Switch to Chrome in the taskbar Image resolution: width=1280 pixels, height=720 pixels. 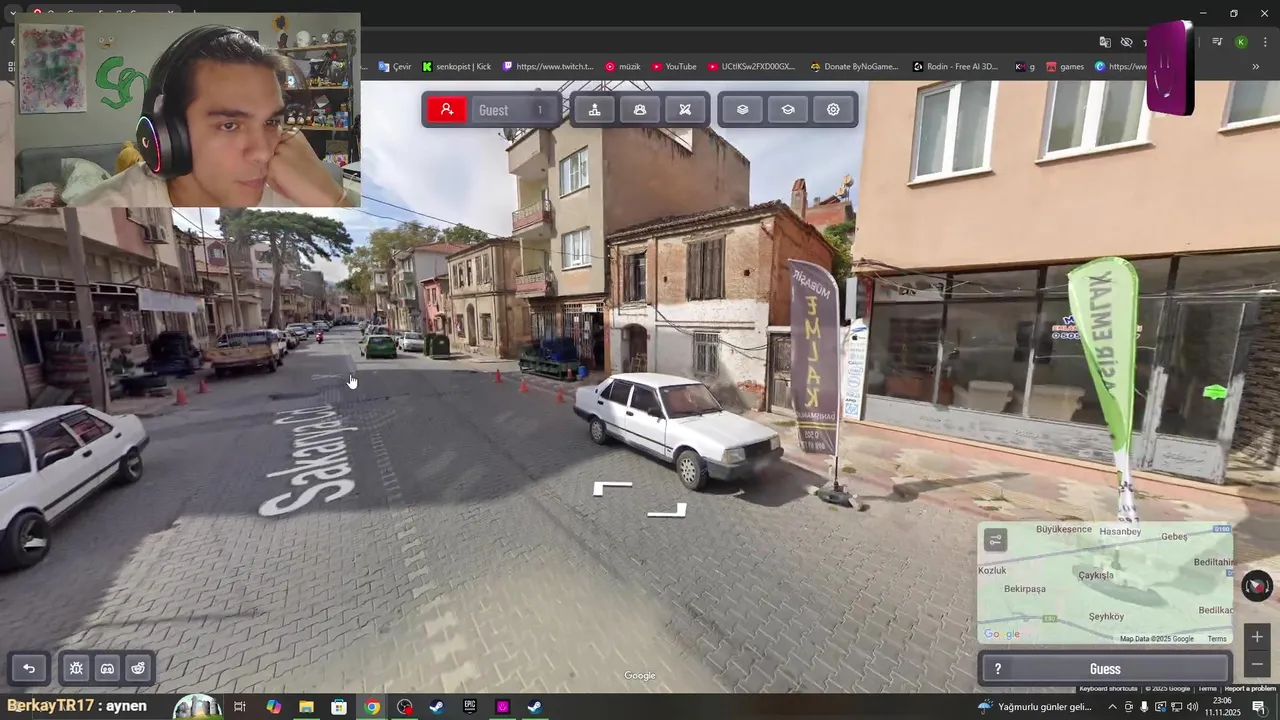click(x=372, y=707)
